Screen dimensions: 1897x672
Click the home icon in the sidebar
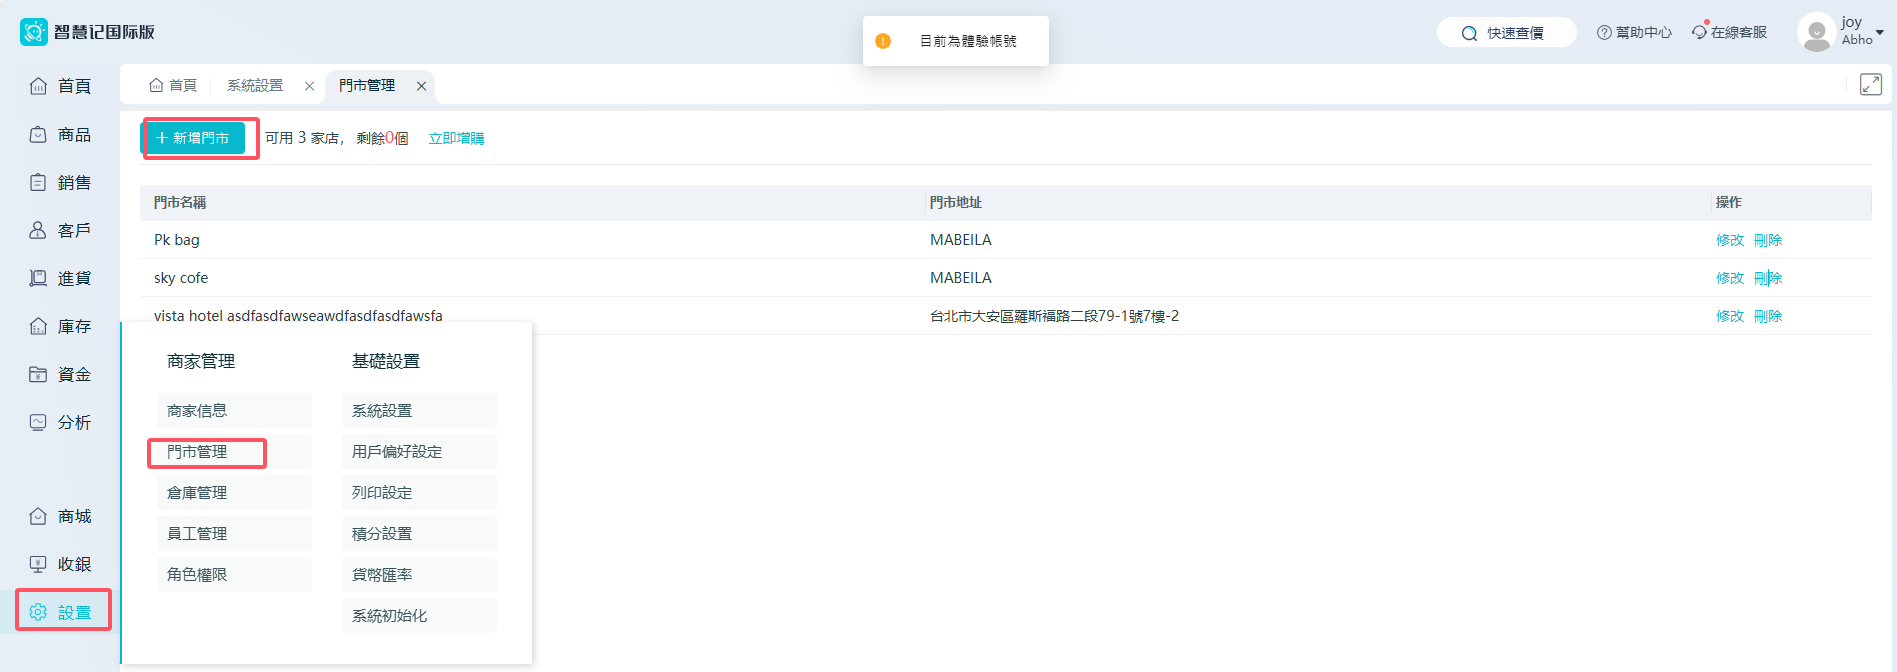38,86
